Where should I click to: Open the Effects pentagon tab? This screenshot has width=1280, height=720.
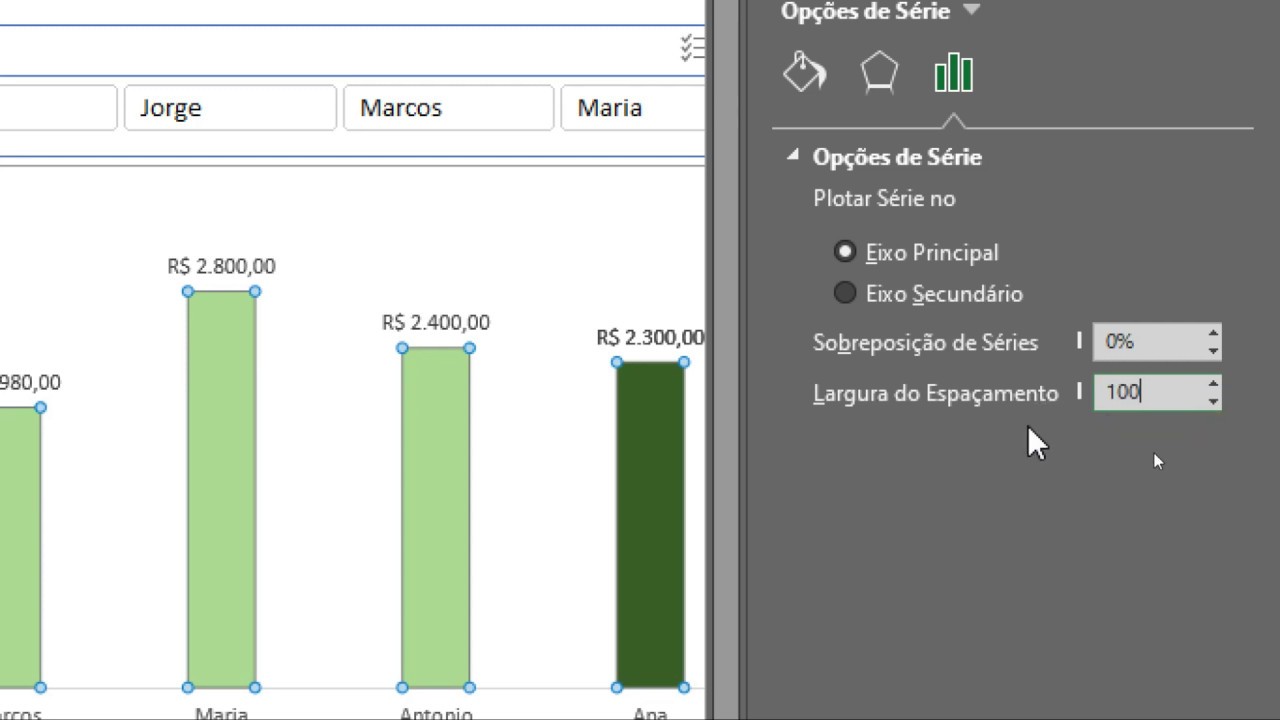pos(879,73)
